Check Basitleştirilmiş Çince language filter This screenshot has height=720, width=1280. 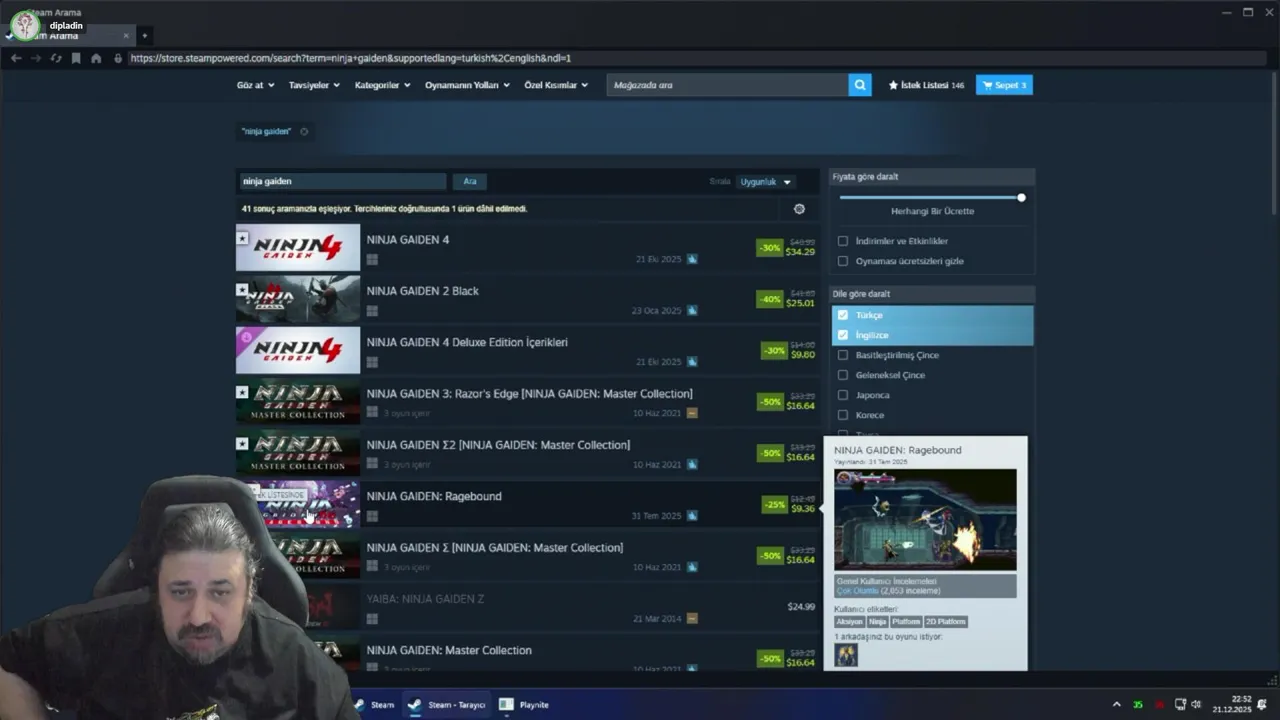point(843,355)
